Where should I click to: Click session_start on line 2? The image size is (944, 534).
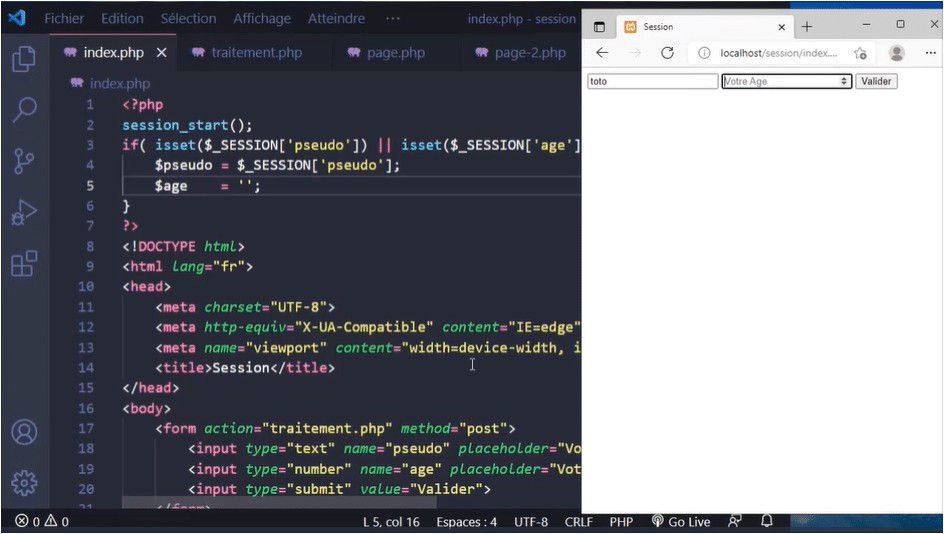coord(175,125)
